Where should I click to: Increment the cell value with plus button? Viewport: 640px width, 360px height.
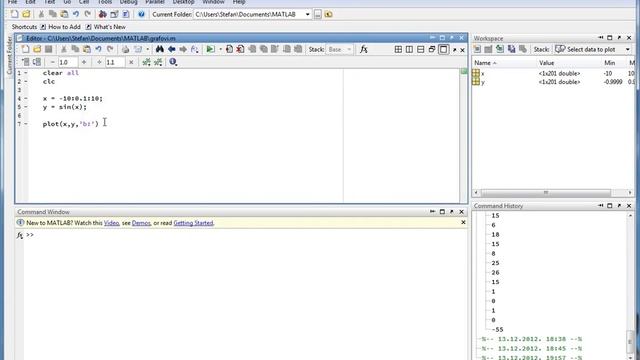tap(84, 62)
